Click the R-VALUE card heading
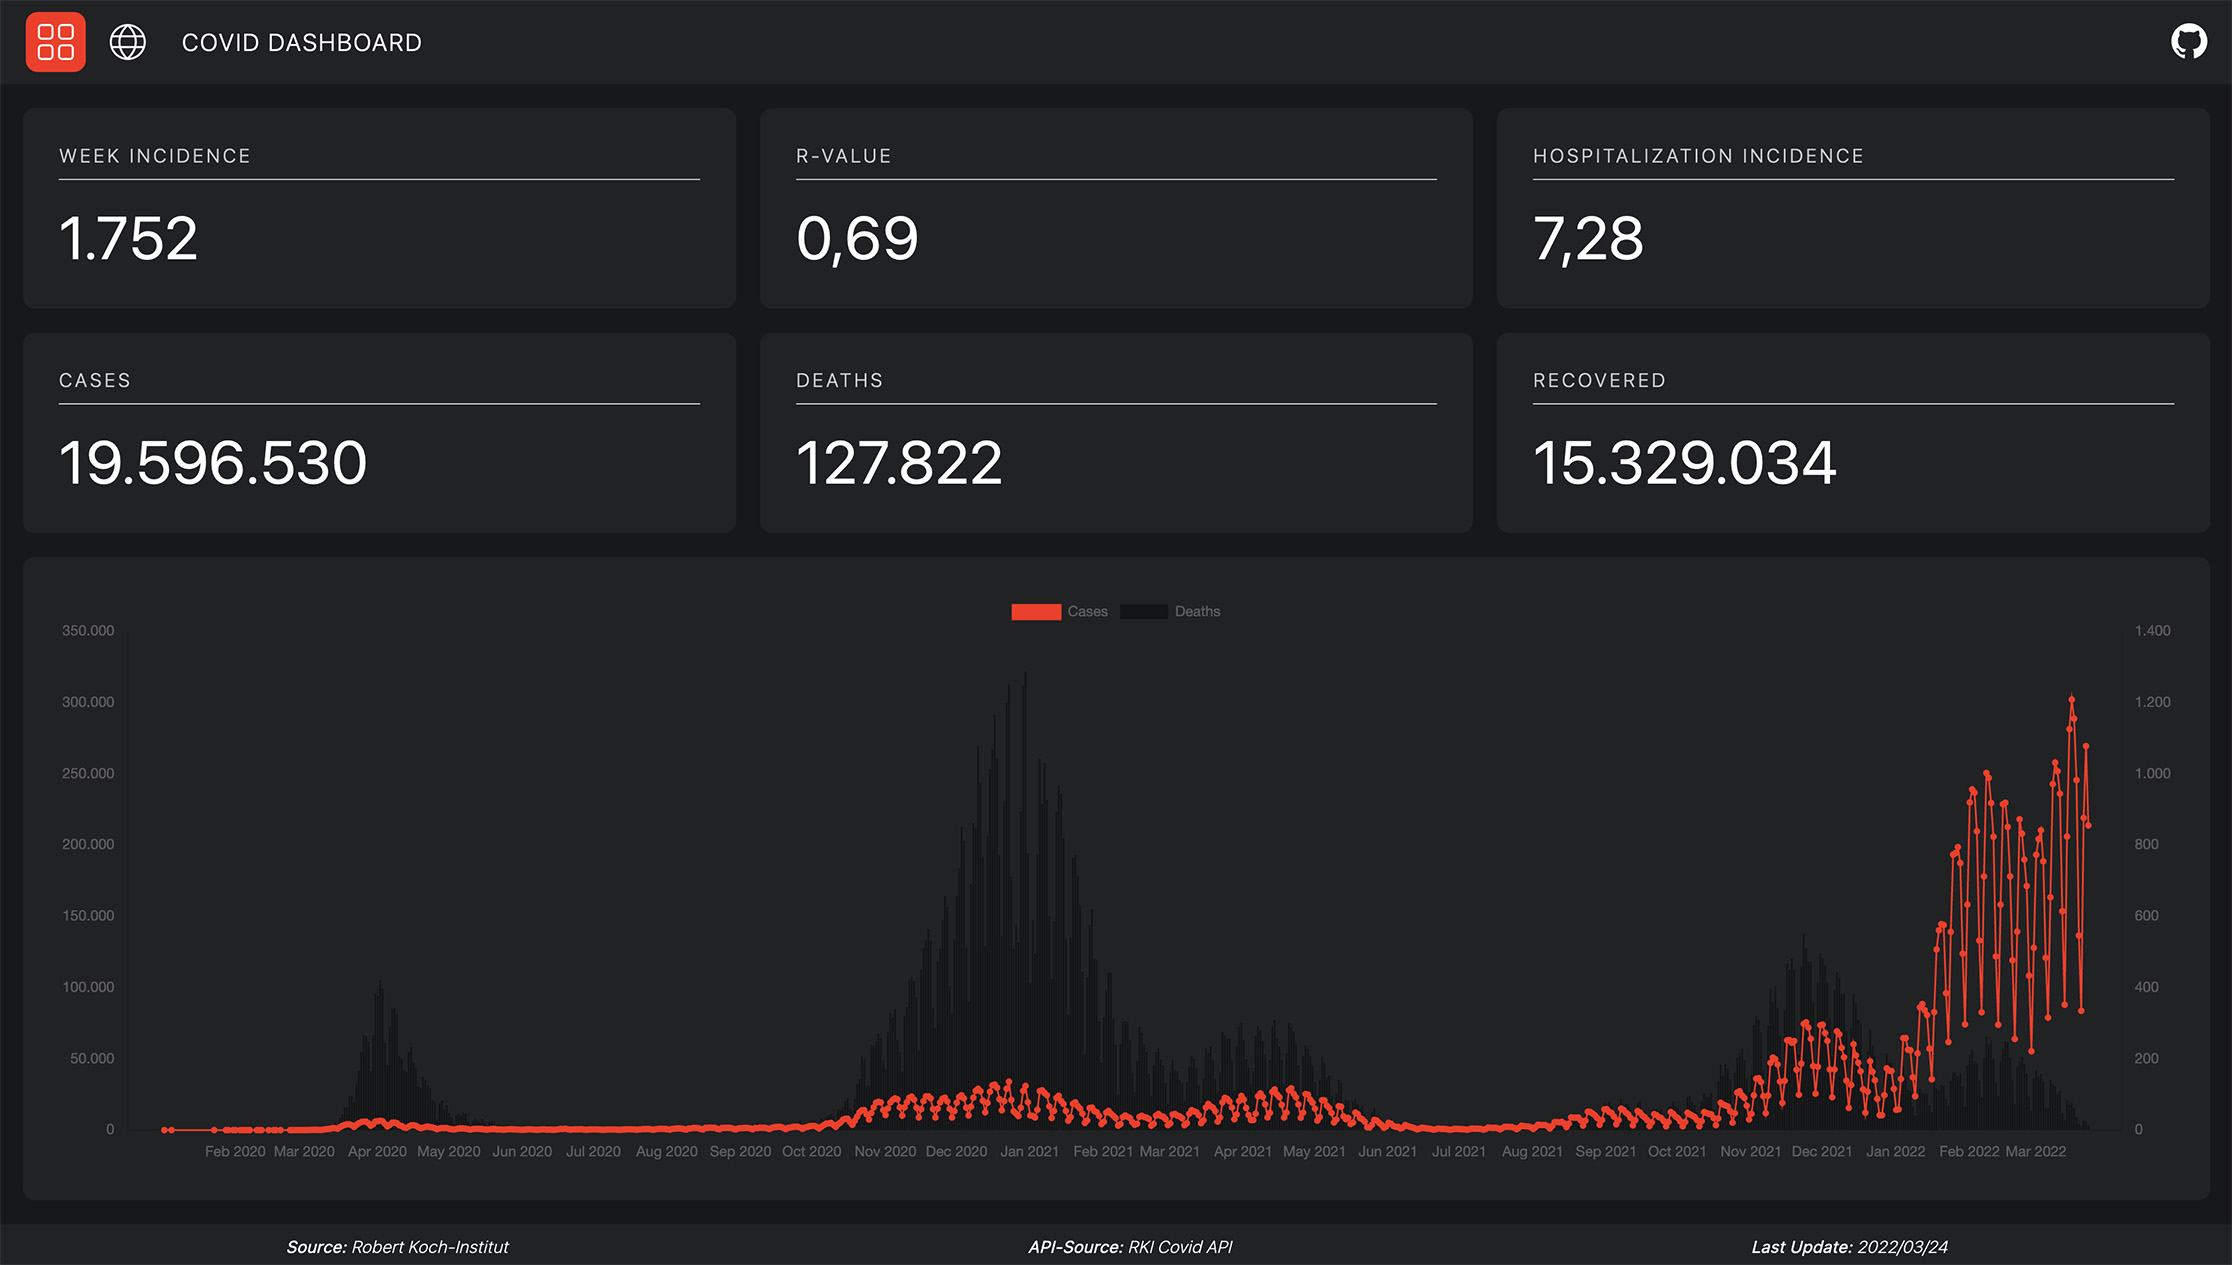The width and height of the screenshot is (2232, 1265). (x=844, y=156)
